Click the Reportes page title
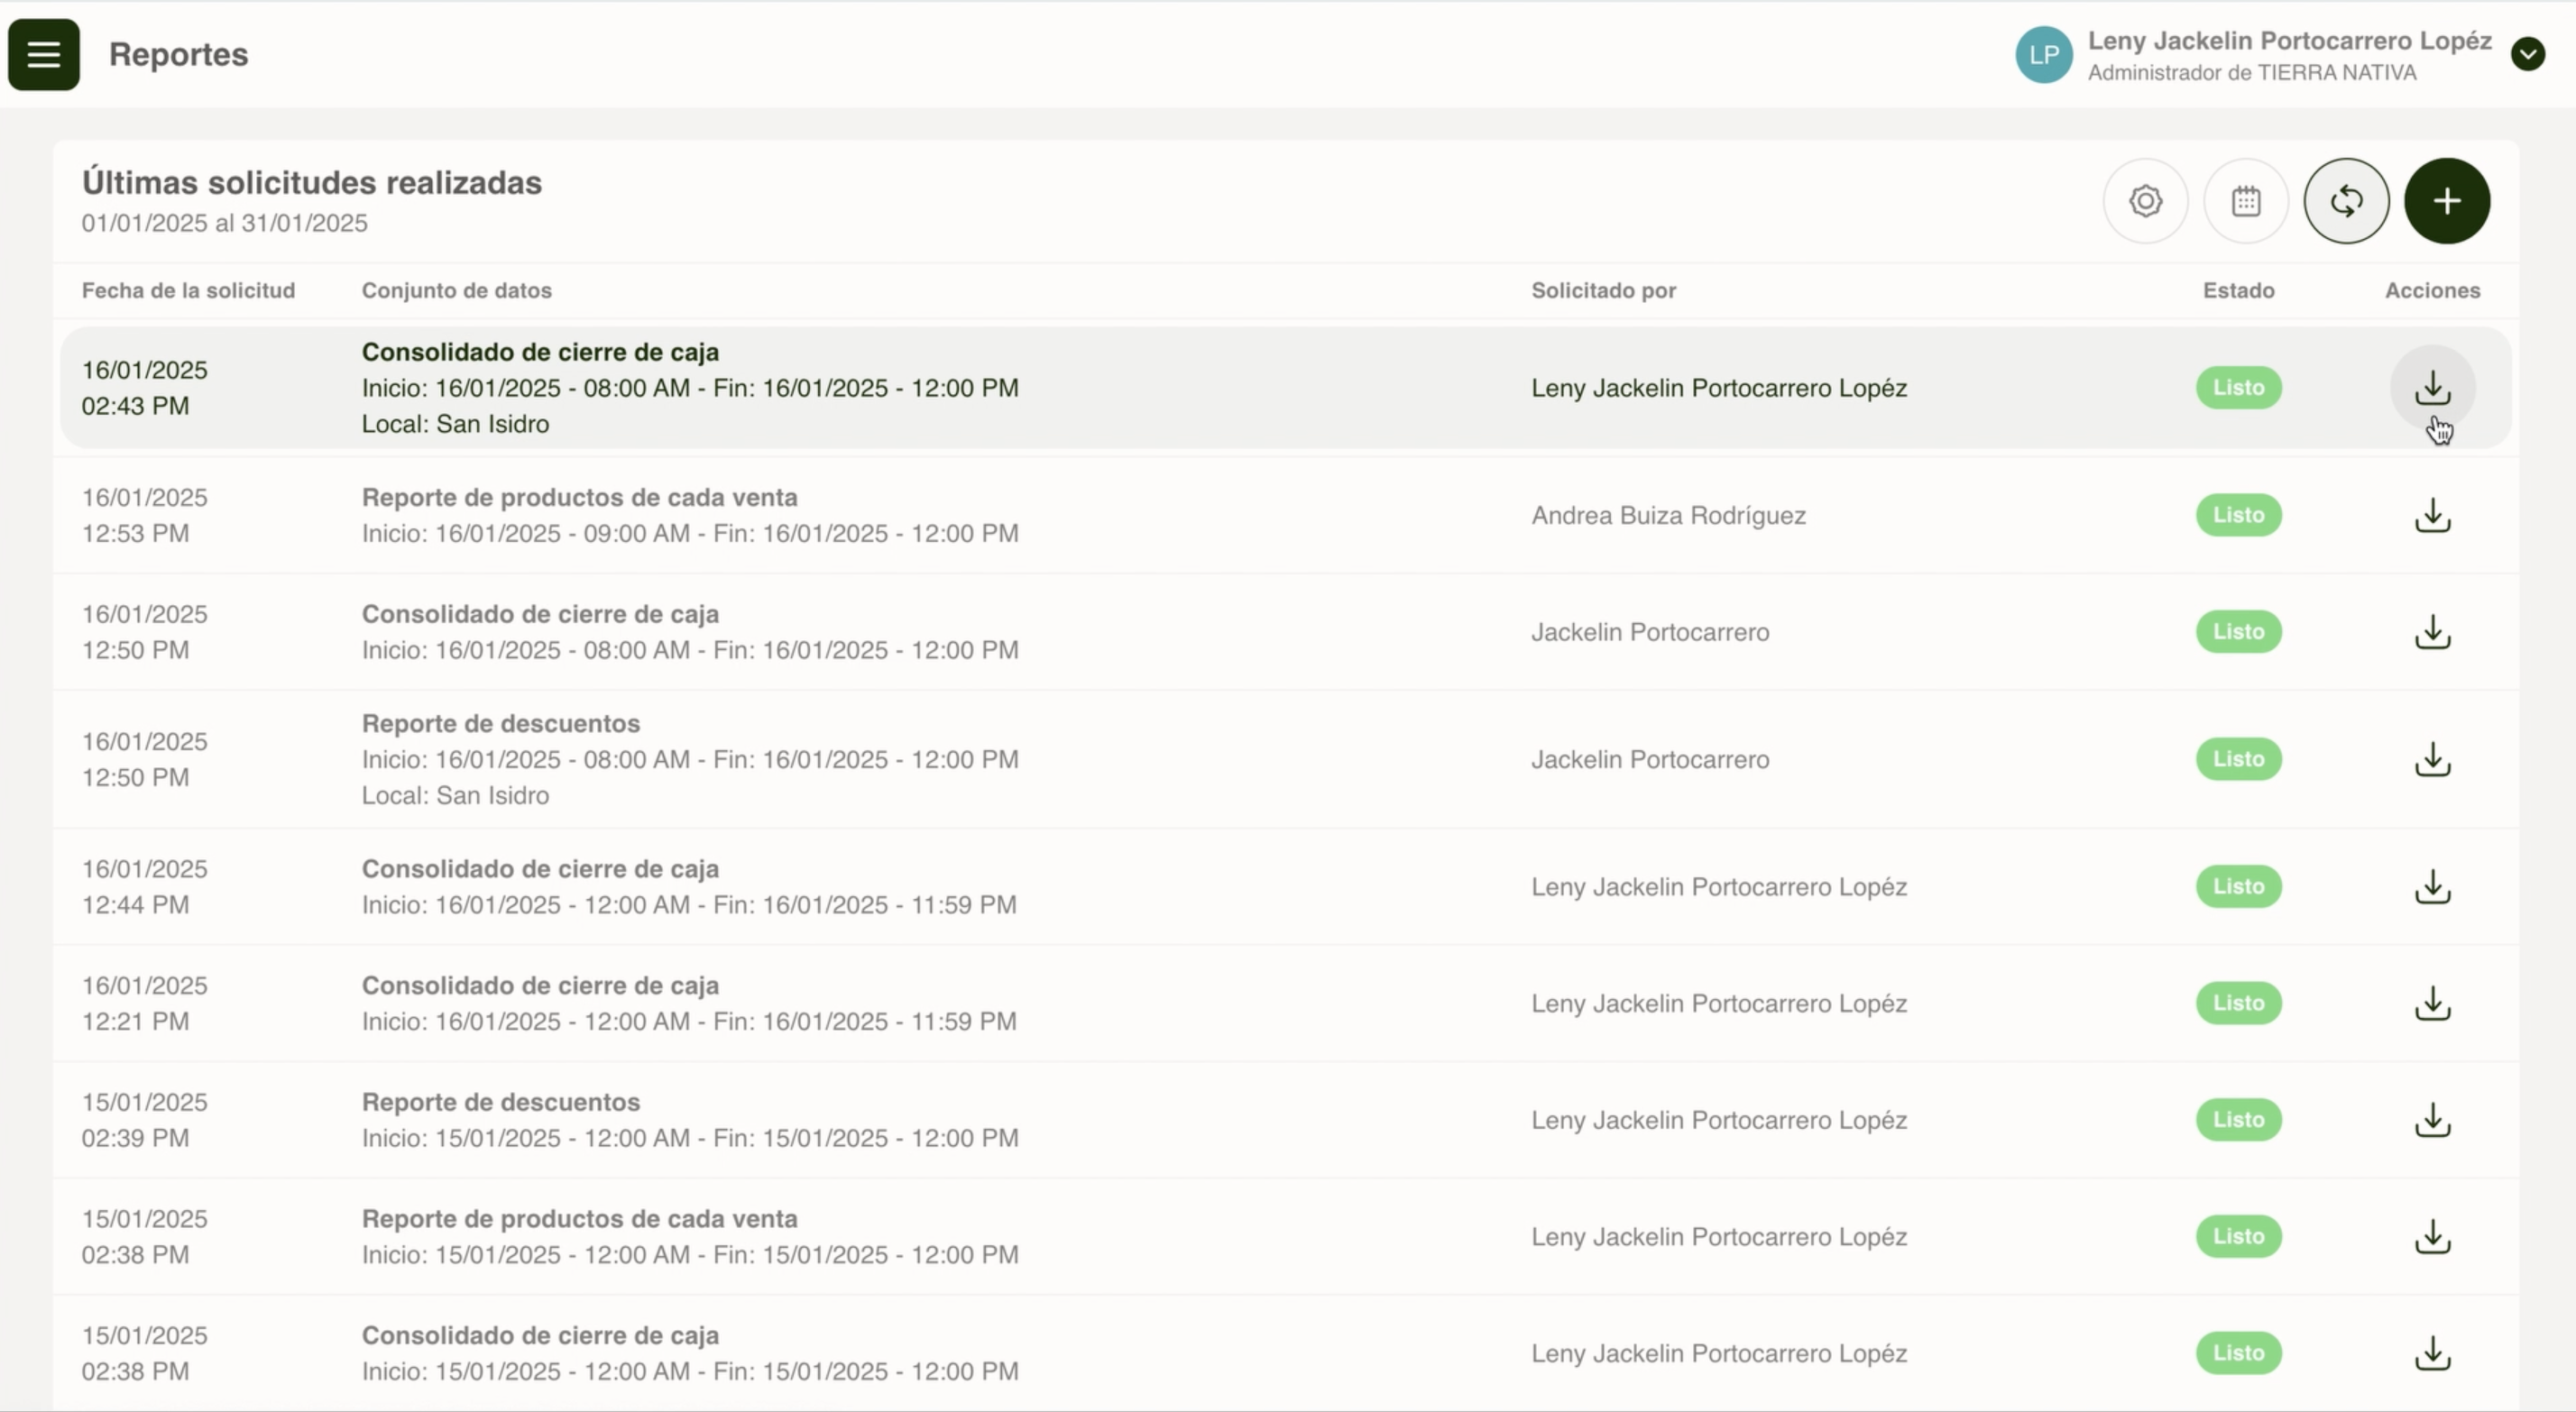This screenshot has width=2576, height=1412. 178,54
